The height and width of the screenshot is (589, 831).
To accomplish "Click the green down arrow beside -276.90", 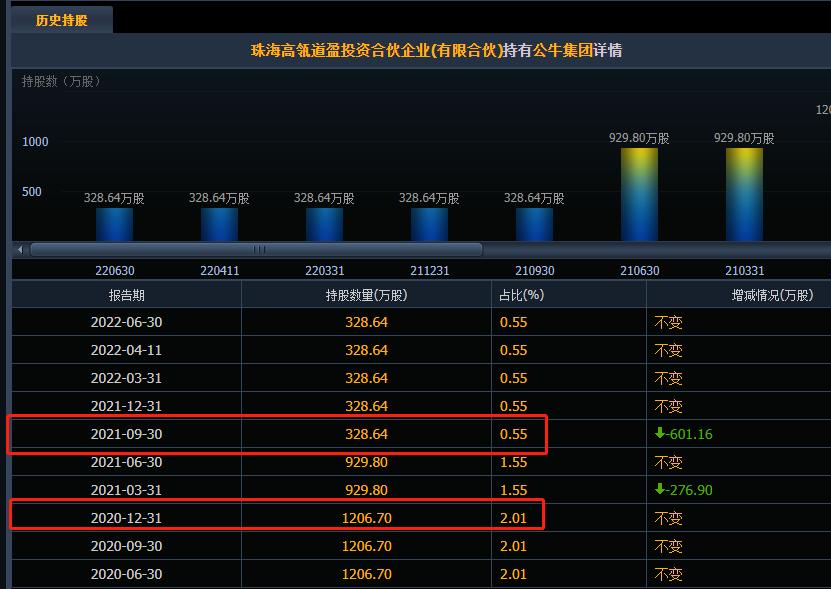I will 660,489.
